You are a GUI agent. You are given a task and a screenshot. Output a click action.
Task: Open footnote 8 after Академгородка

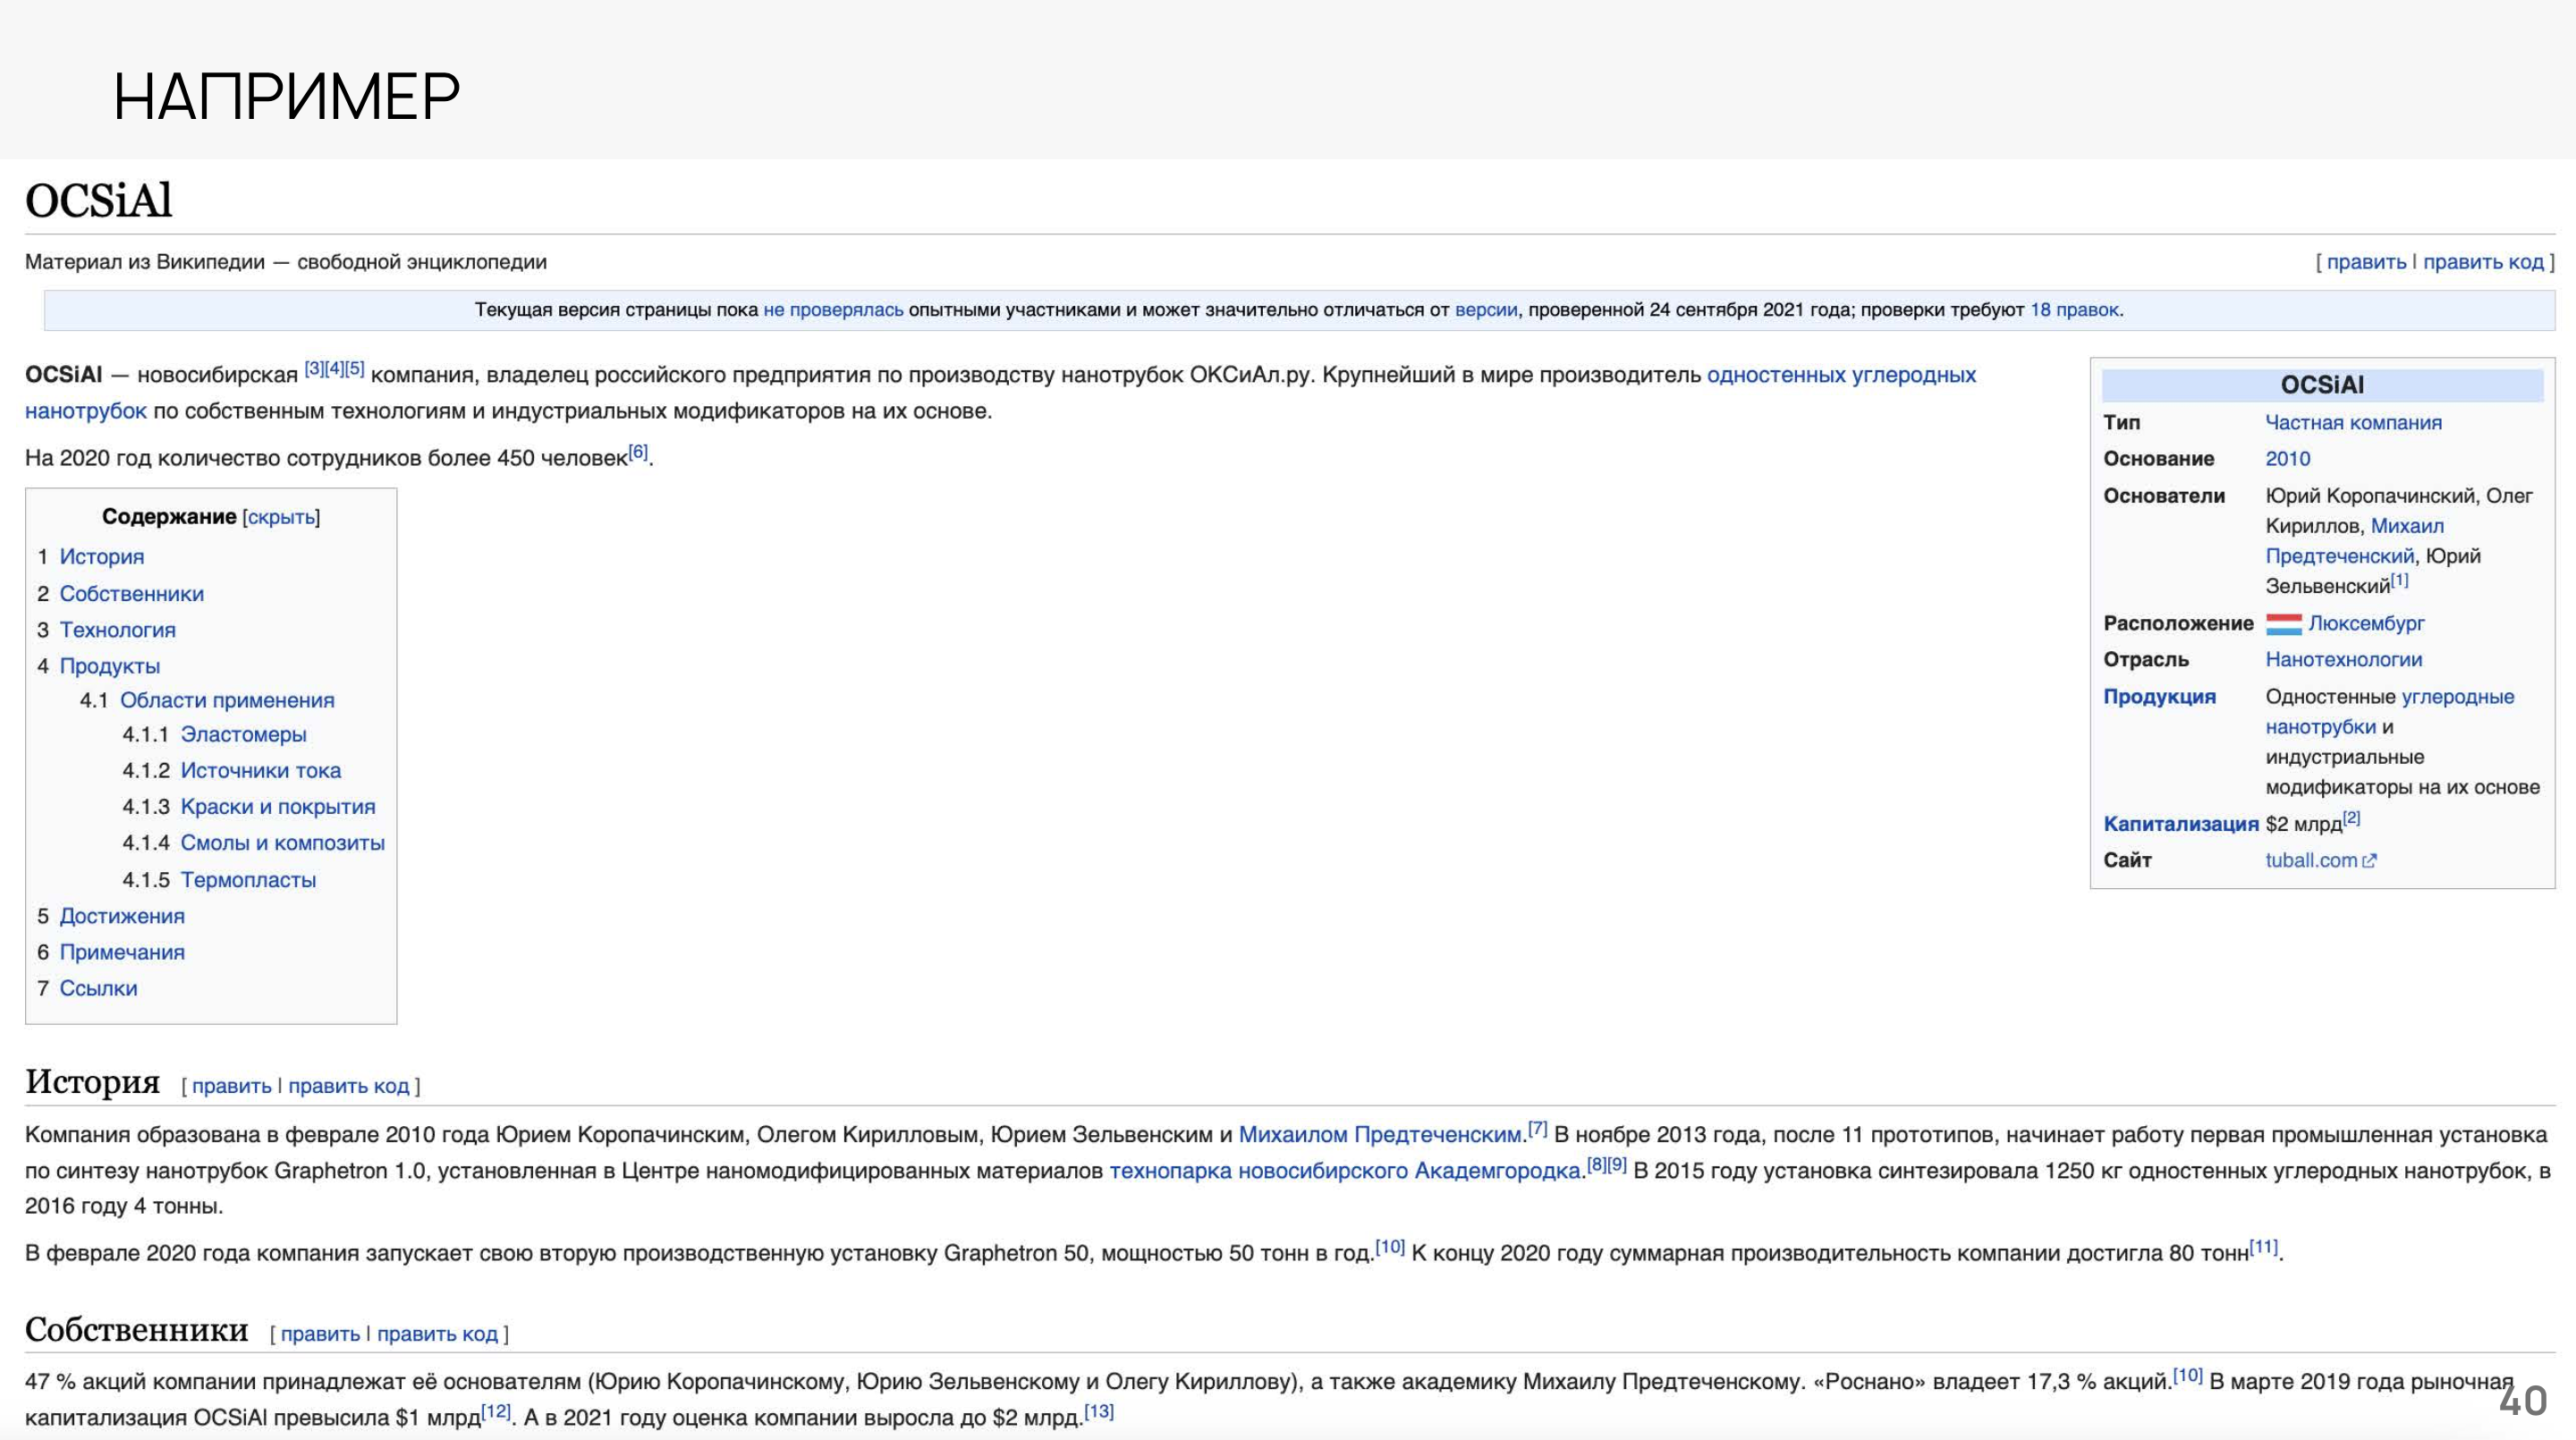(x=1596, y=1164)
